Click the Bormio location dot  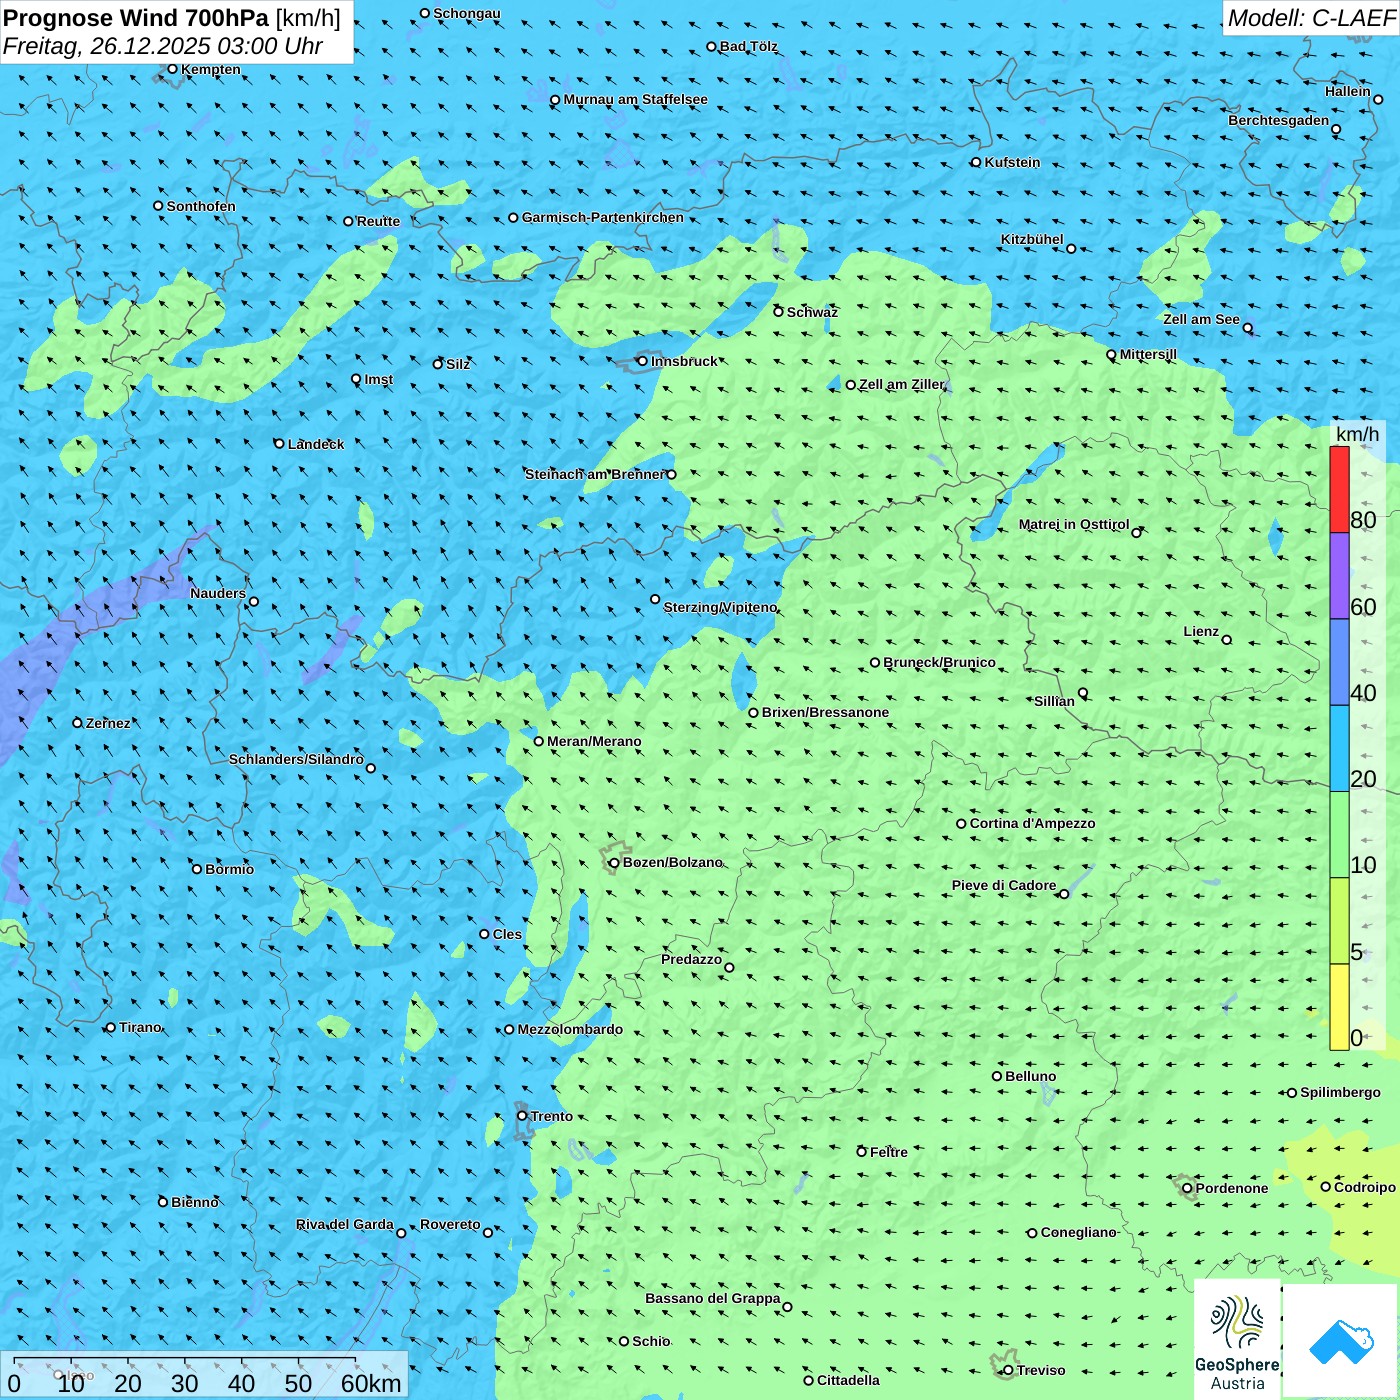tap(197, 869)
